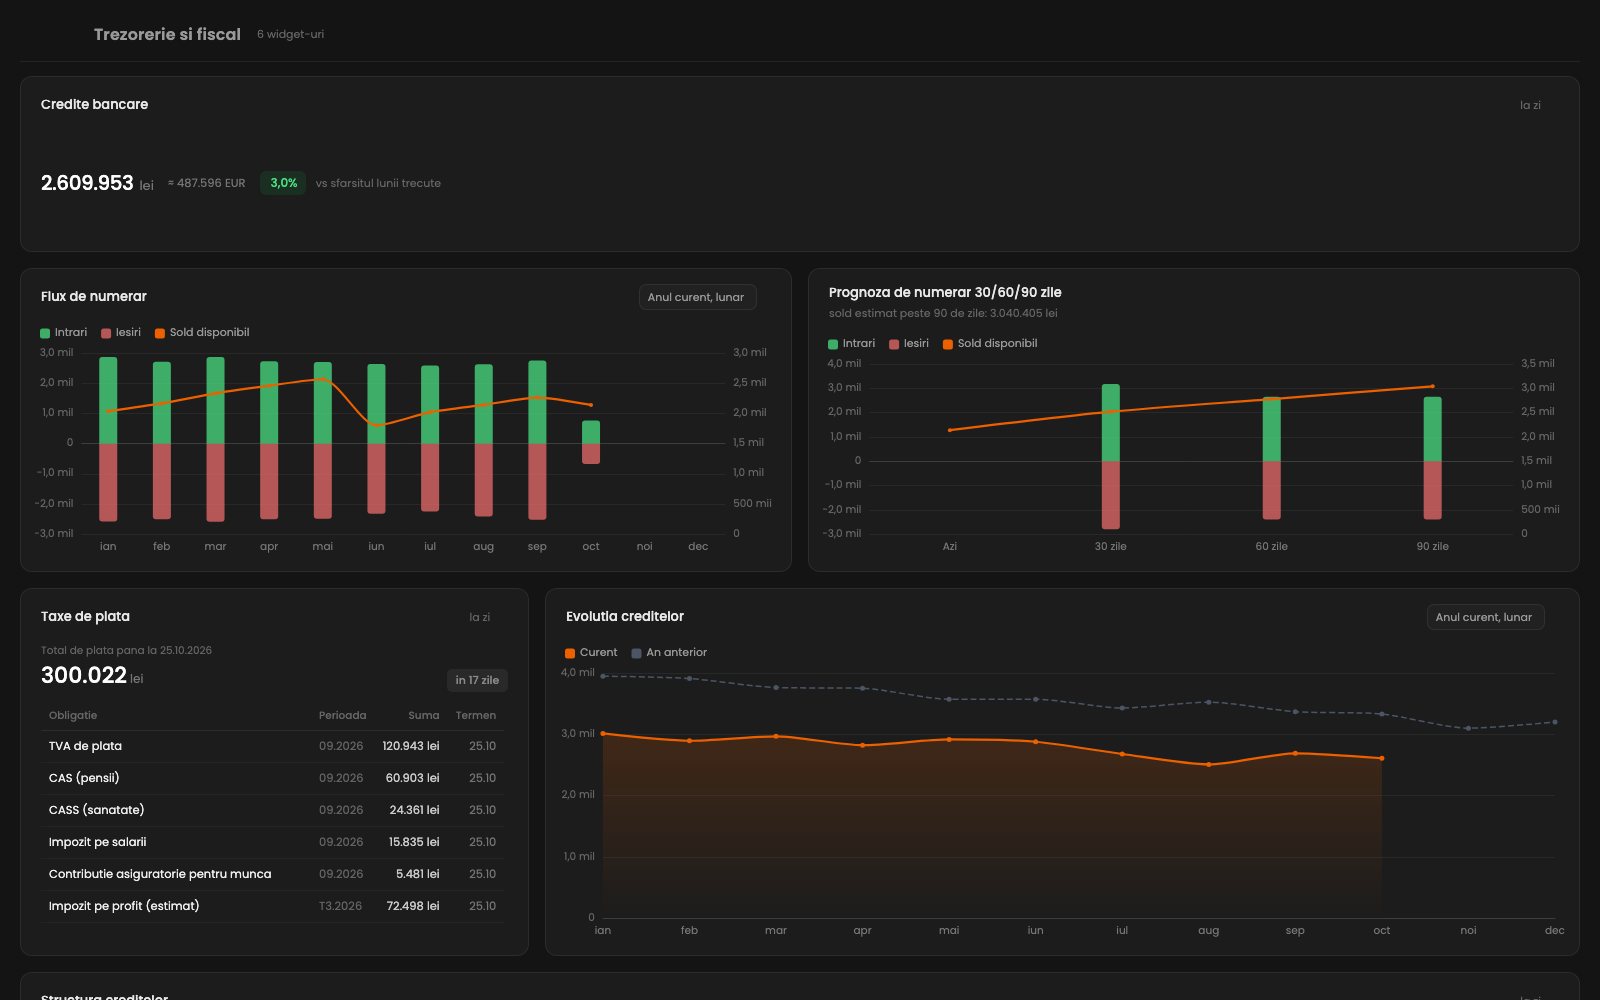Click the '6 widget-uri' label

coord(290,34)
